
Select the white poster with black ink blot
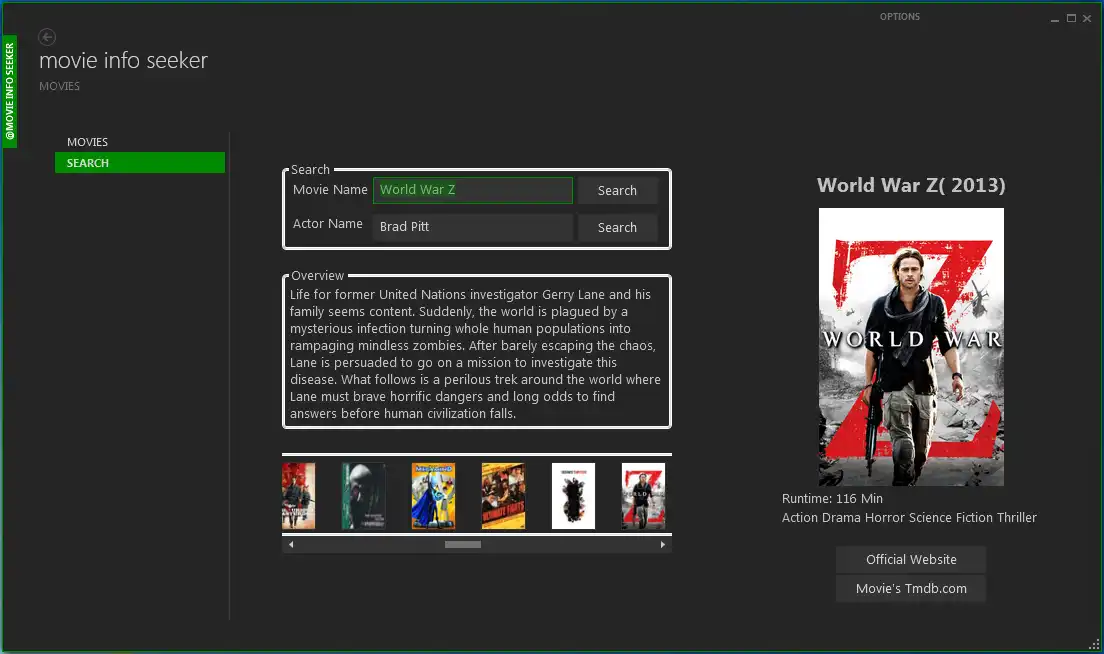[573, 496]
